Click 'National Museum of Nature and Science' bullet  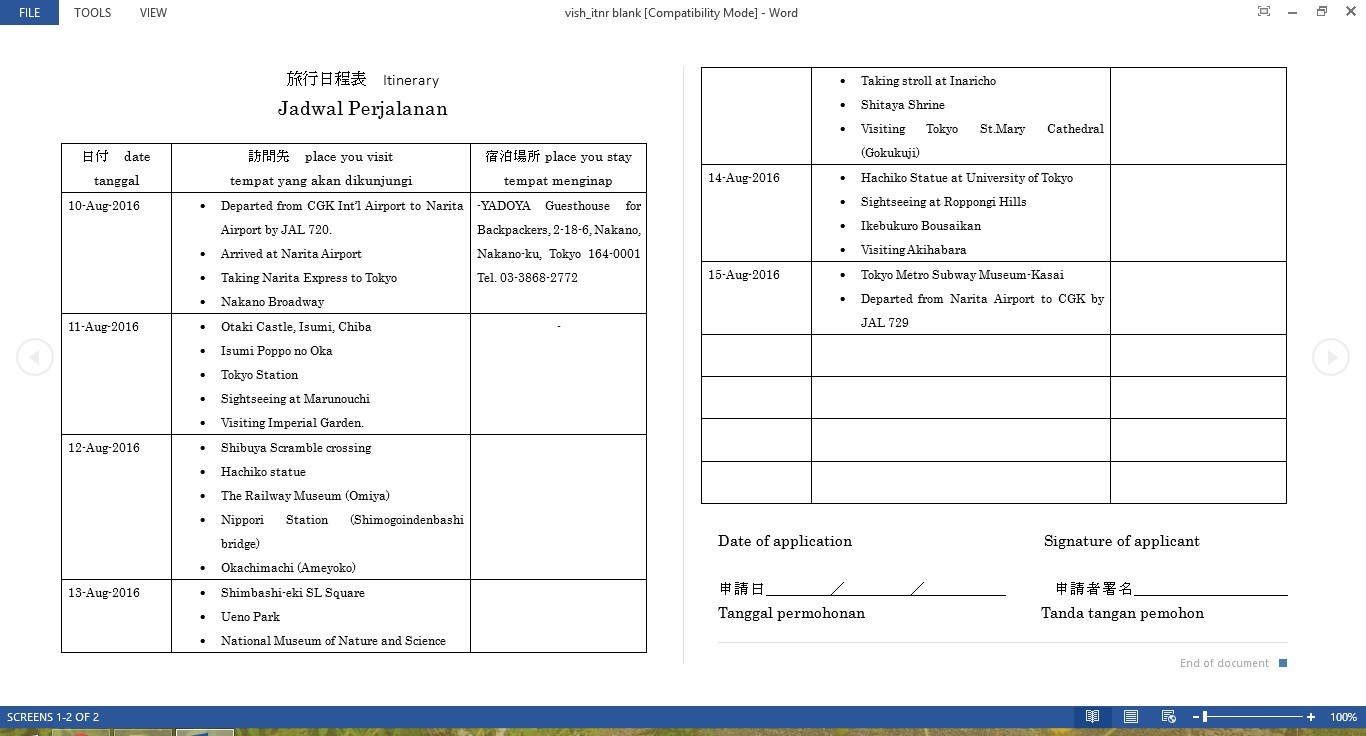tap(333, 641)
